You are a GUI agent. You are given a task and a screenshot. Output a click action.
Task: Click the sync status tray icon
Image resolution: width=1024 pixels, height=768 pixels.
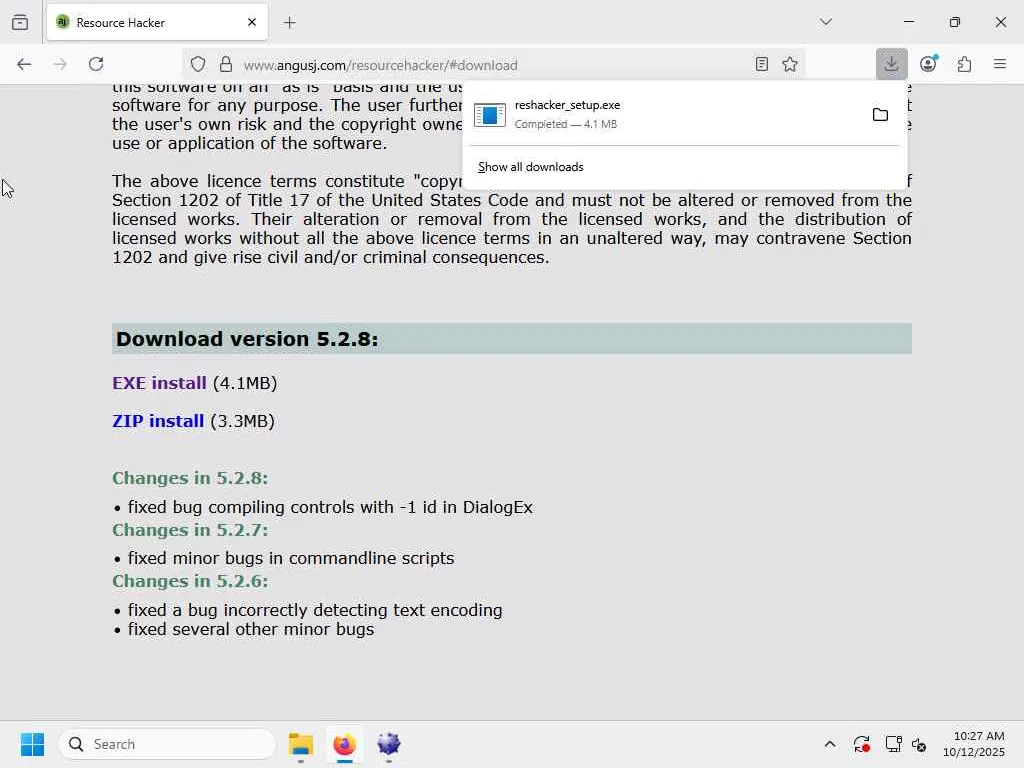click(861, 744)
